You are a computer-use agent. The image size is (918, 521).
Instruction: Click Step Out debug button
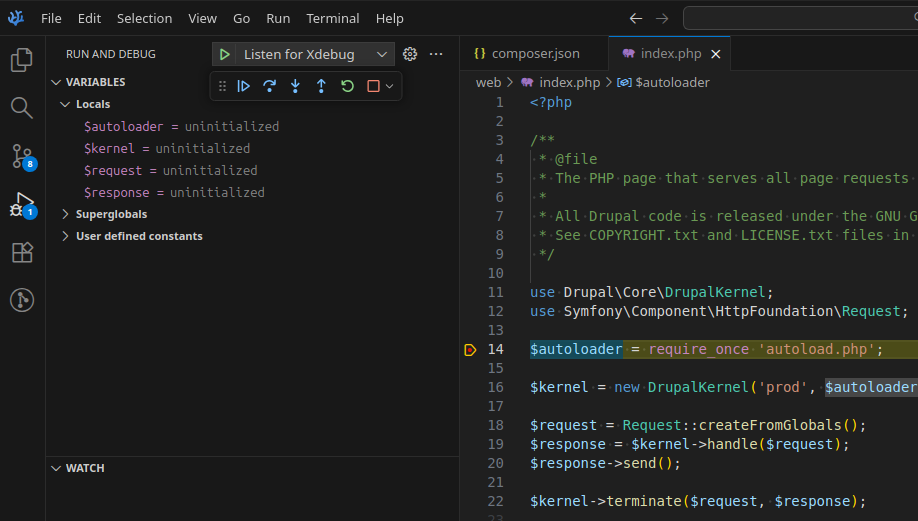coord(321,86)
